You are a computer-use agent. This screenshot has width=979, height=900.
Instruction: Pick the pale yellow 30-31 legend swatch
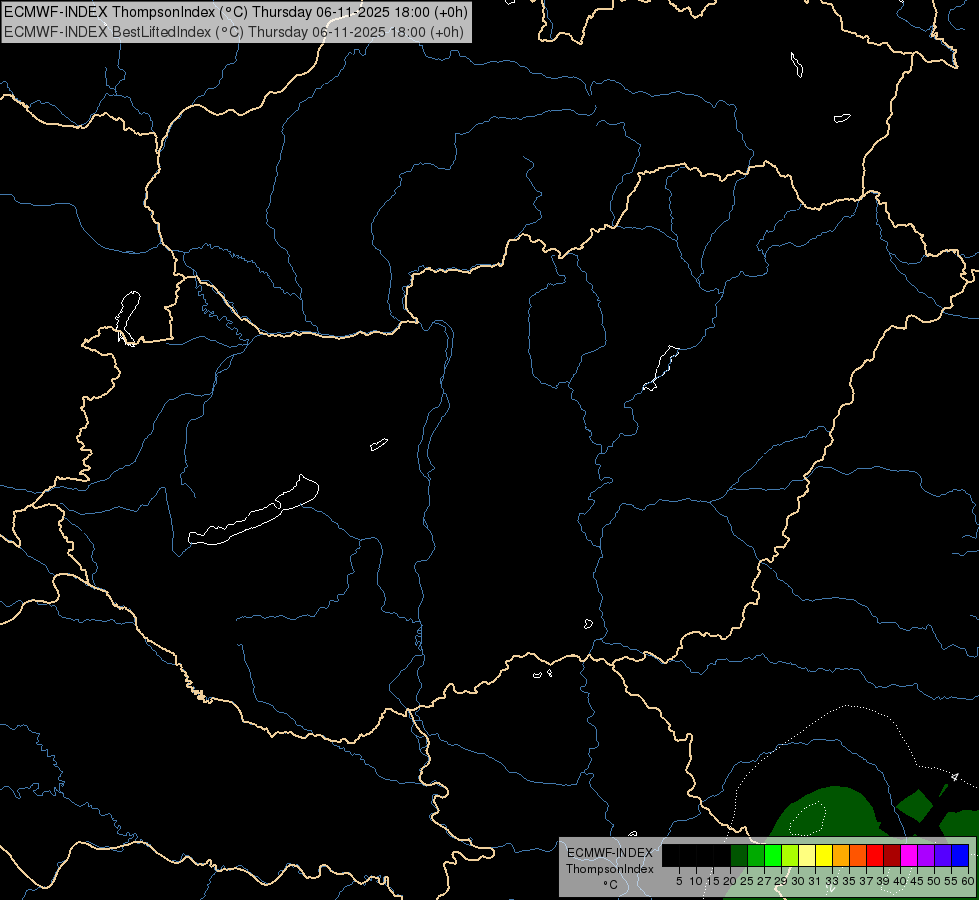tap(807, 856)
